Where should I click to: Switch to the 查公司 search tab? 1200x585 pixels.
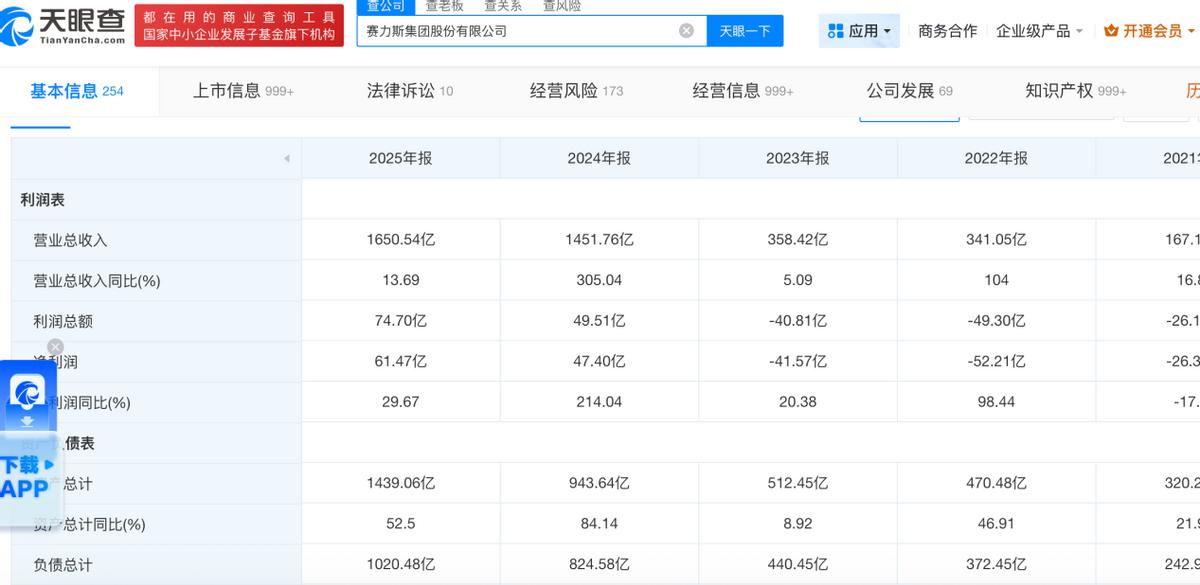tap(385, 6)
